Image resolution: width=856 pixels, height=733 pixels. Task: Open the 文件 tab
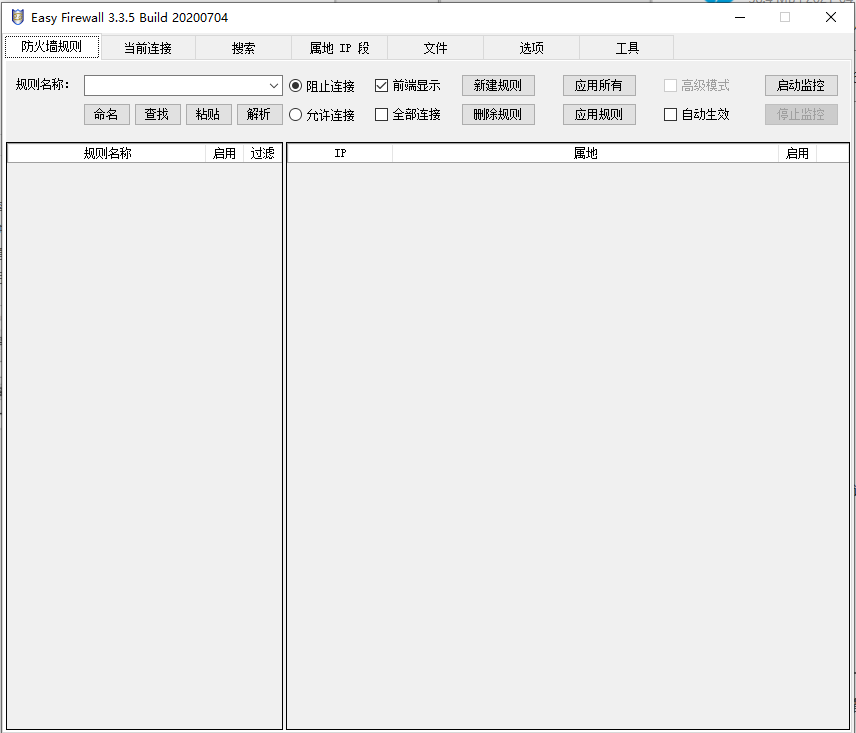pos(436,48)
